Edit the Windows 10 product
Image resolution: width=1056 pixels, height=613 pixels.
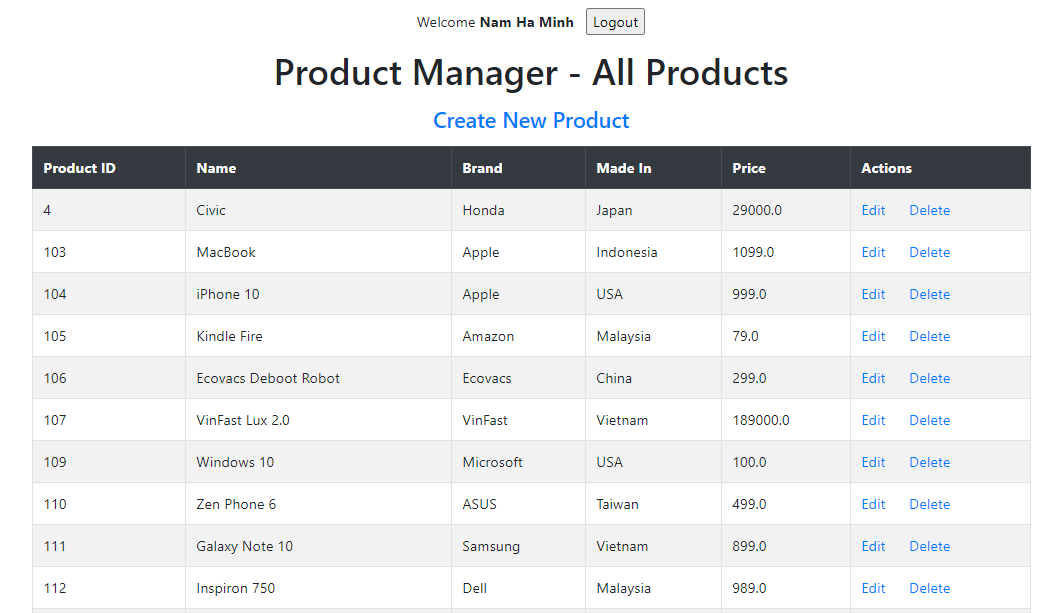pyautogui.click(x=873, y=462)
